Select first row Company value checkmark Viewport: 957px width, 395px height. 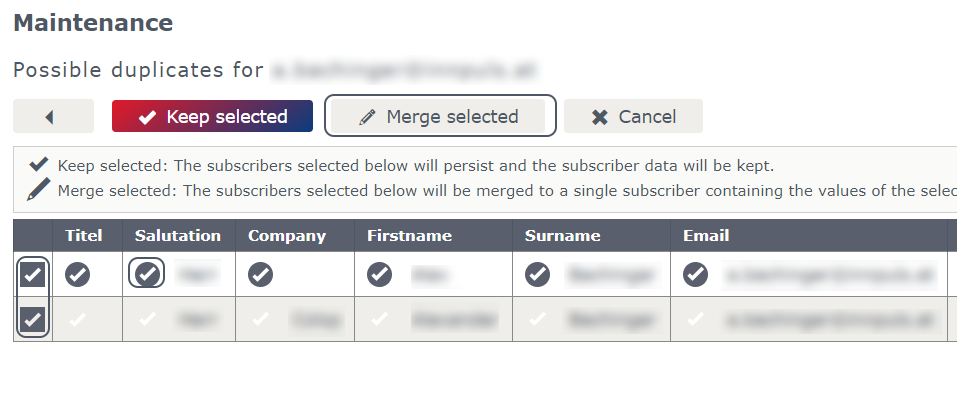click(261, 275)
